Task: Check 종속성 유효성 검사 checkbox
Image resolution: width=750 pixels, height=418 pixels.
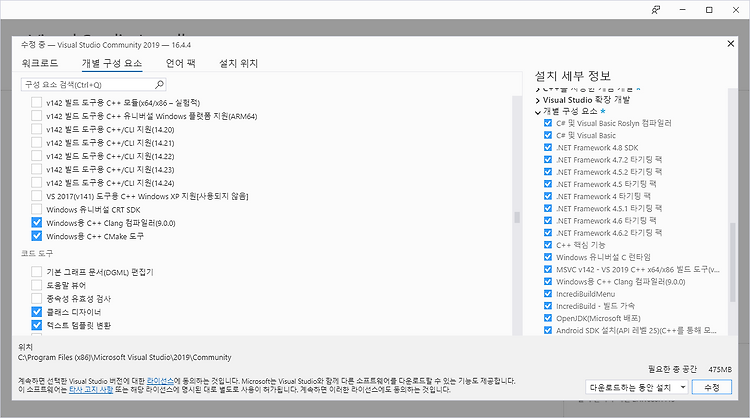Action: (x=36, y=299)
